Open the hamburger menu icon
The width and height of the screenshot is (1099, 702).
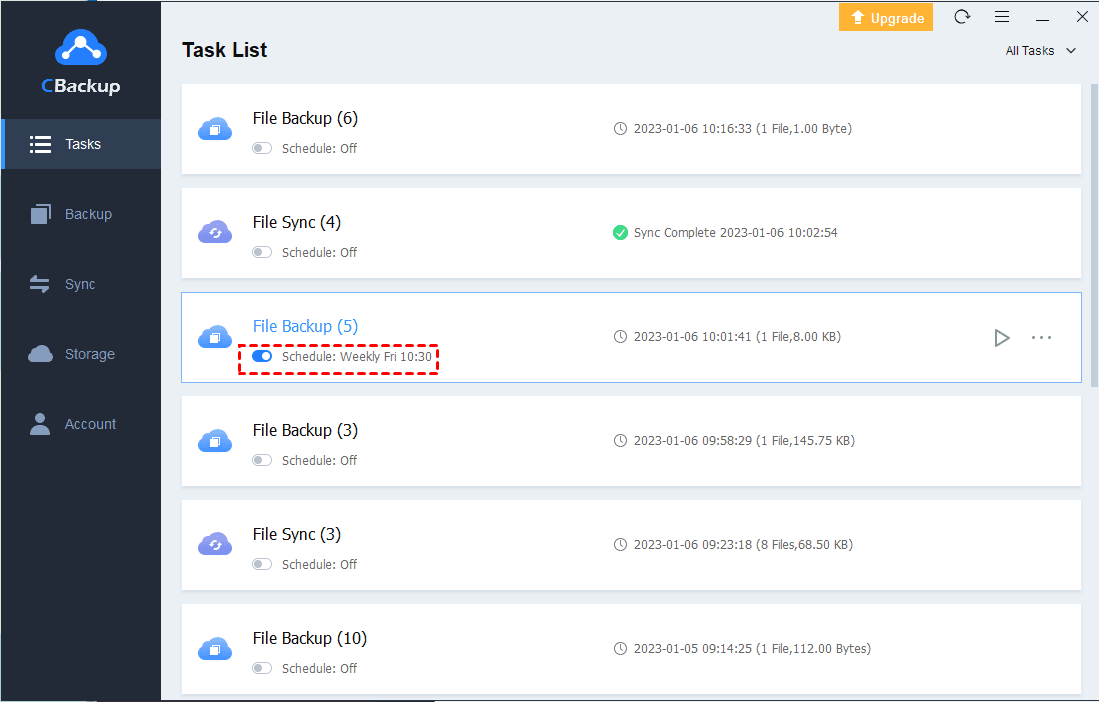pos(1002,17)
